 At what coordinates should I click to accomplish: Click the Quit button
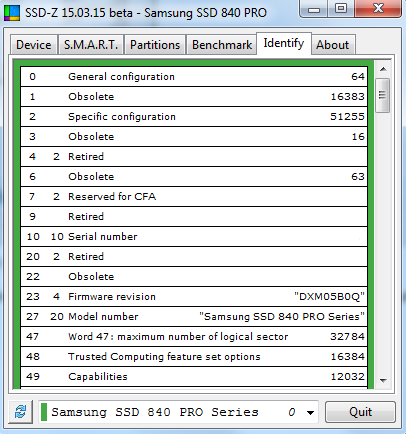click(360, 412)
